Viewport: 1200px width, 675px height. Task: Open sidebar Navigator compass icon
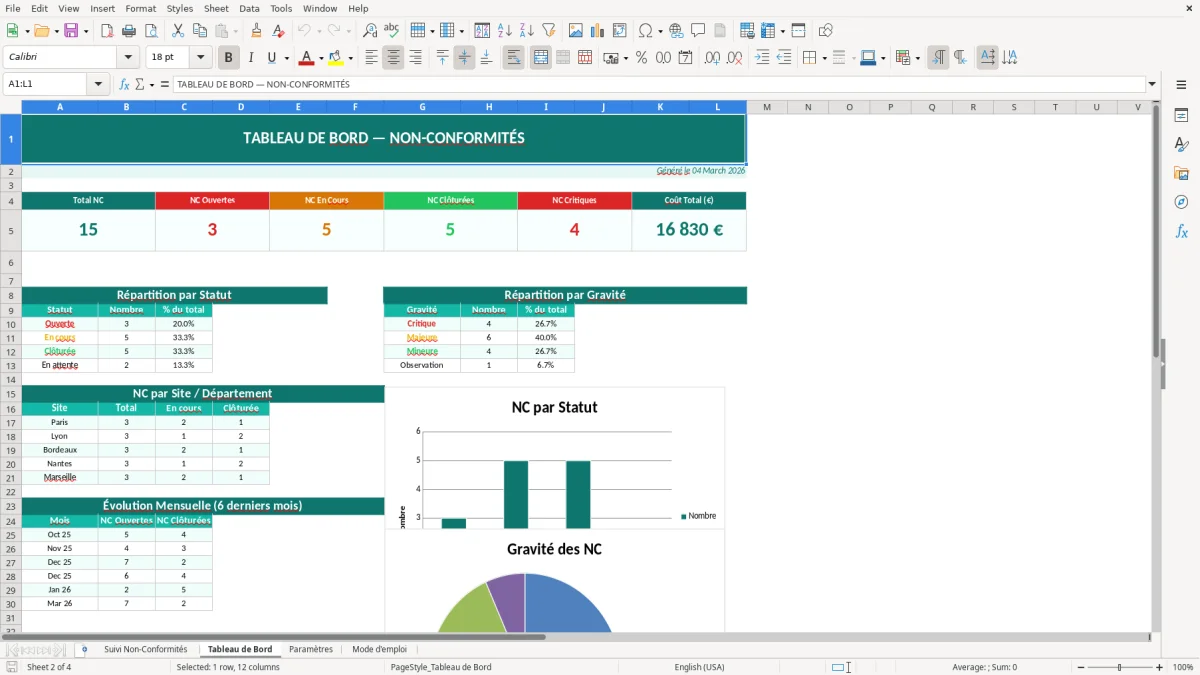(1181, 202)
